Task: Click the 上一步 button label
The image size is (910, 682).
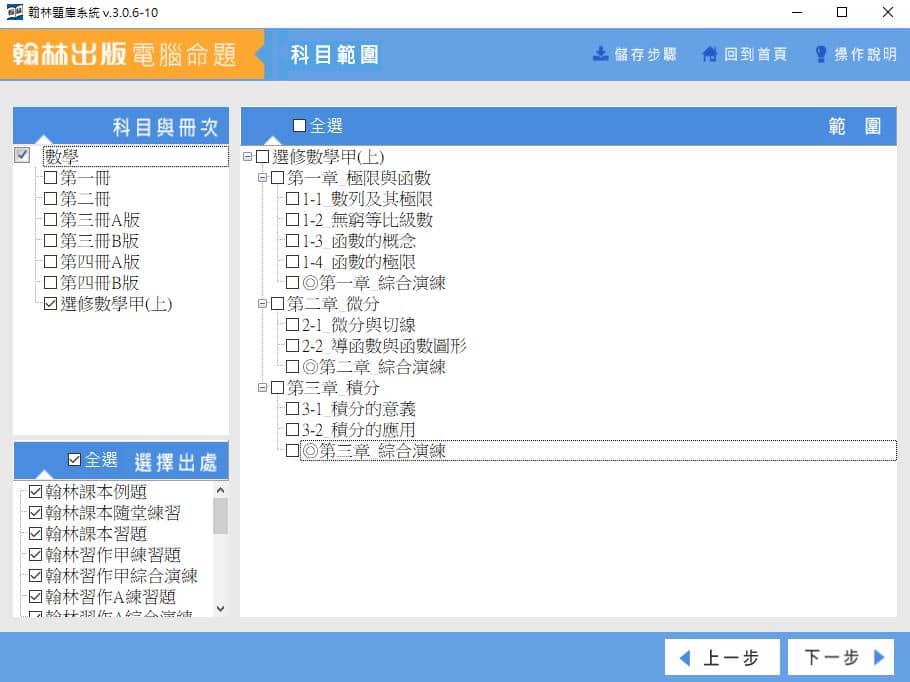Action: pyautogui.click(x=731, y=658)
